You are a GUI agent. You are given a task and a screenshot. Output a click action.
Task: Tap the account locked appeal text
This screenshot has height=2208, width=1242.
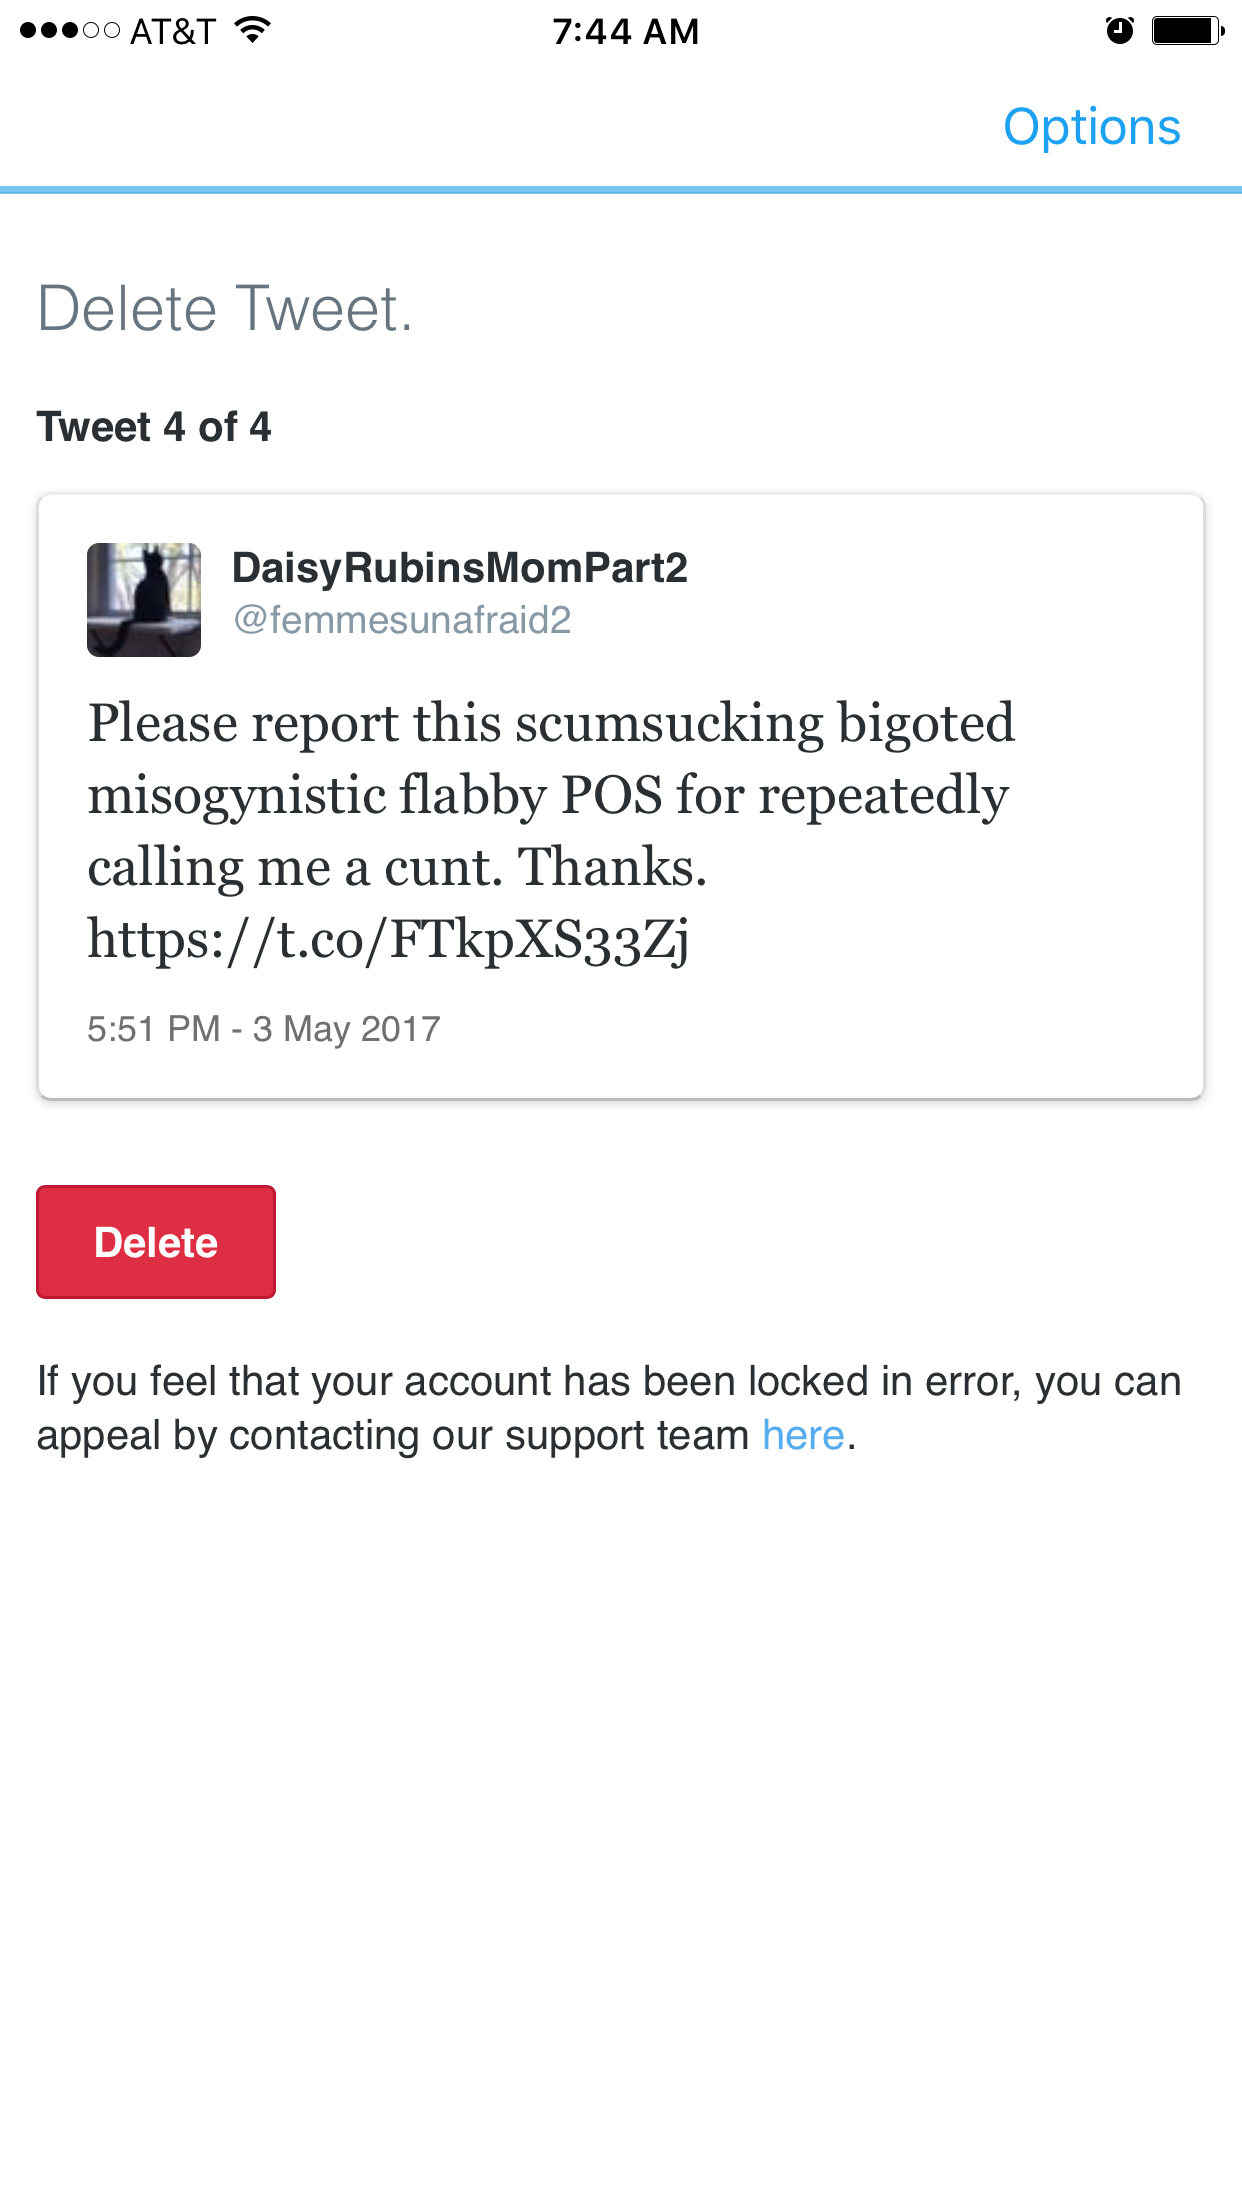[609, 1408]
